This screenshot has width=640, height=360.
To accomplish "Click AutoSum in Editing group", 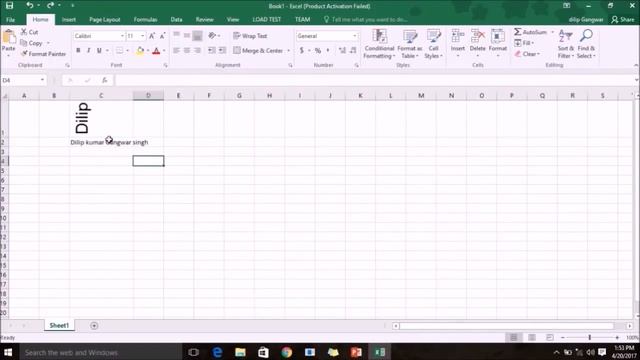I will click(x=531, y=32).
